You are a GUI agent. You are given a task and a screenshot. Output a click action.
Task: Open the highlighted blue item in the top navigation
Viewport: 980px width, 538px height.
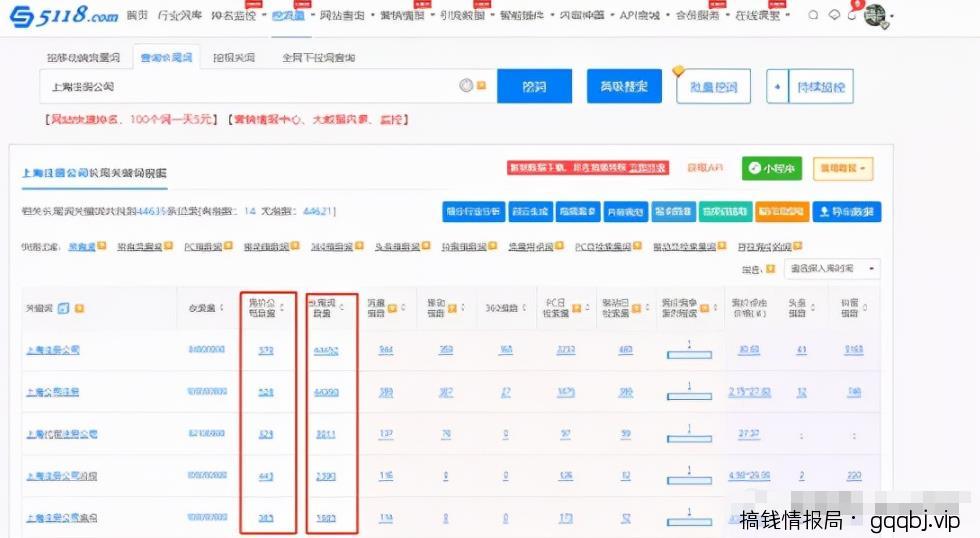point(288,15)
